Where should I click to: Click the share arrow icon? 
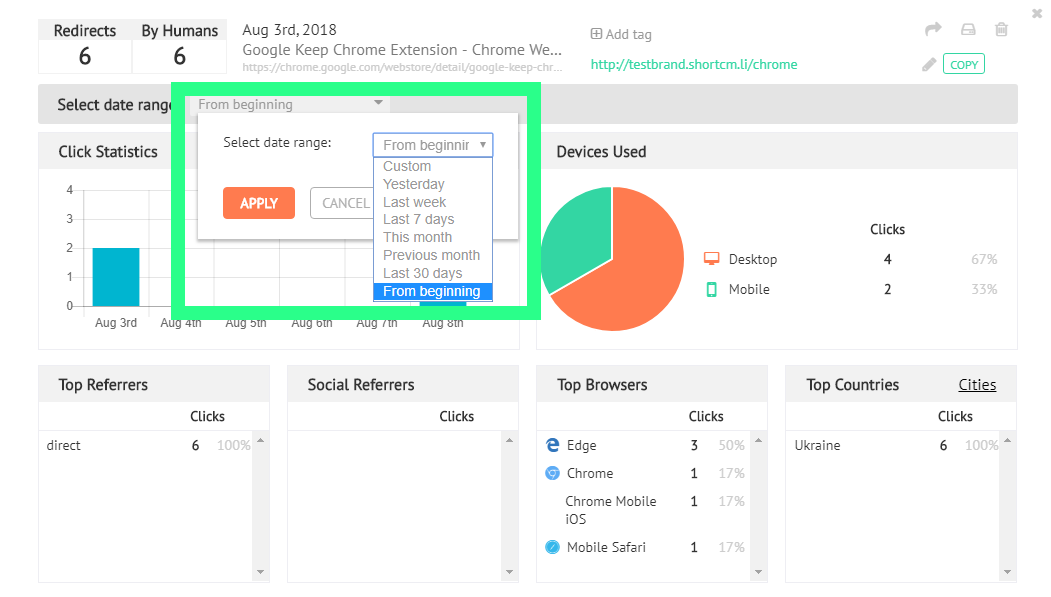tap(933, 29)
